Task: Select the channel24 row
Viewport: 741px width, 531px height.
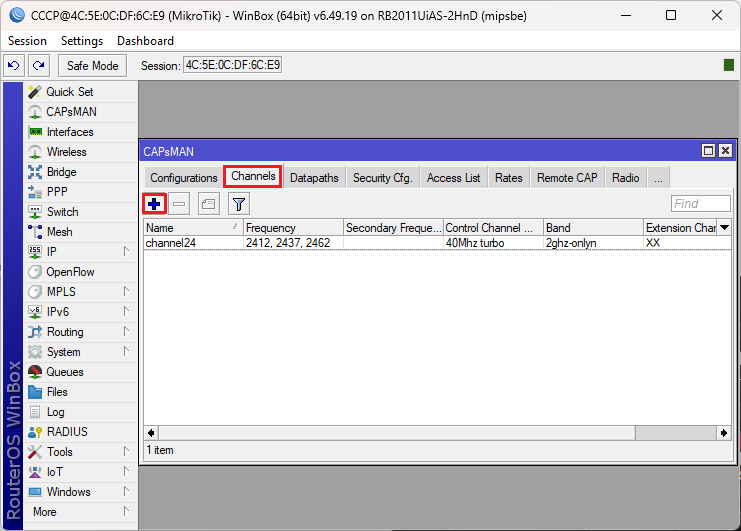Action: (x=438, y=243)
